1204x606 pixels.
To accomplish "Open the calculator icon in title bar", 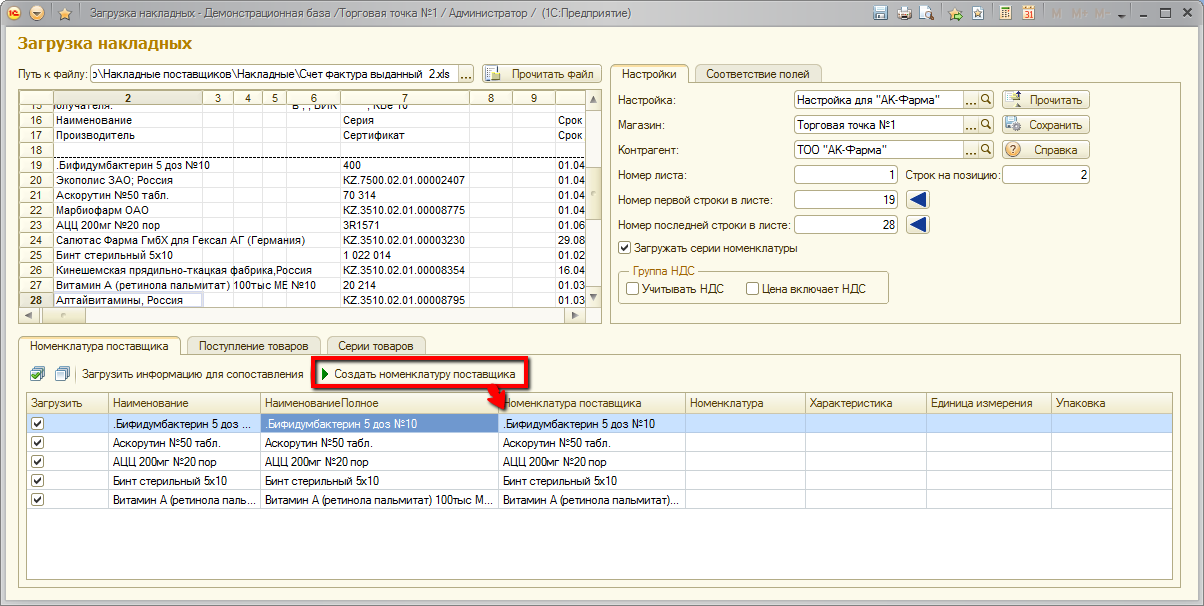I will pos(1003,14).
